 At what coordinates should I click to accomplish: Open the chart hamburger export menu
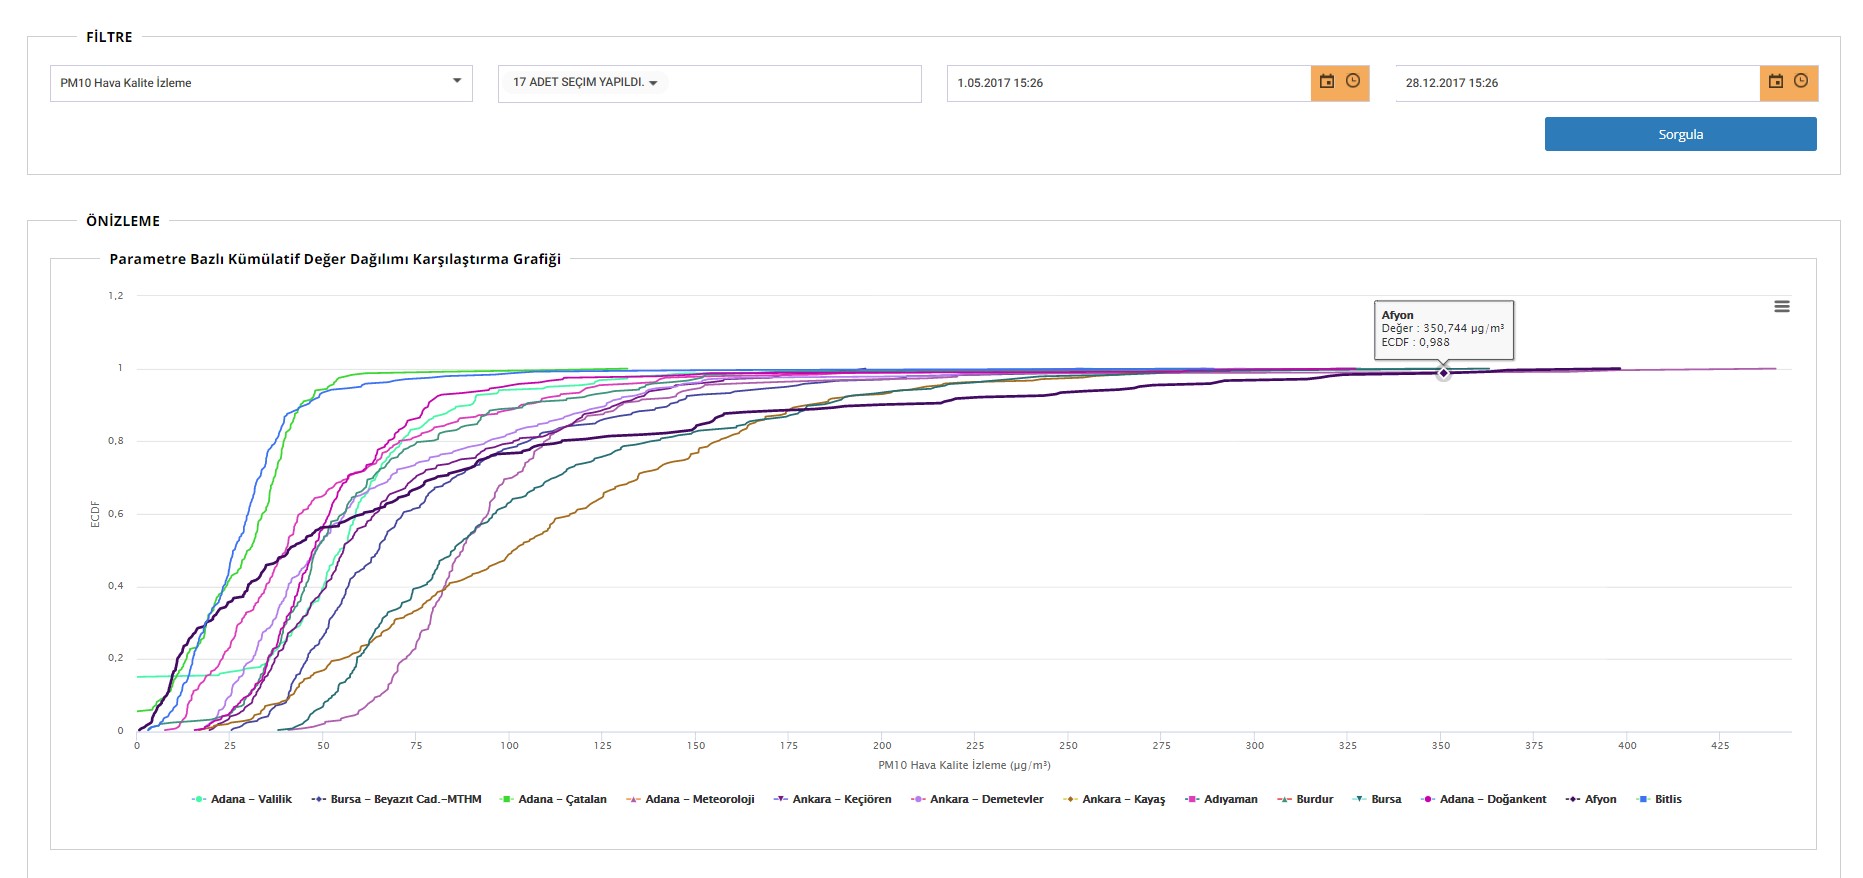(1782, 307)
